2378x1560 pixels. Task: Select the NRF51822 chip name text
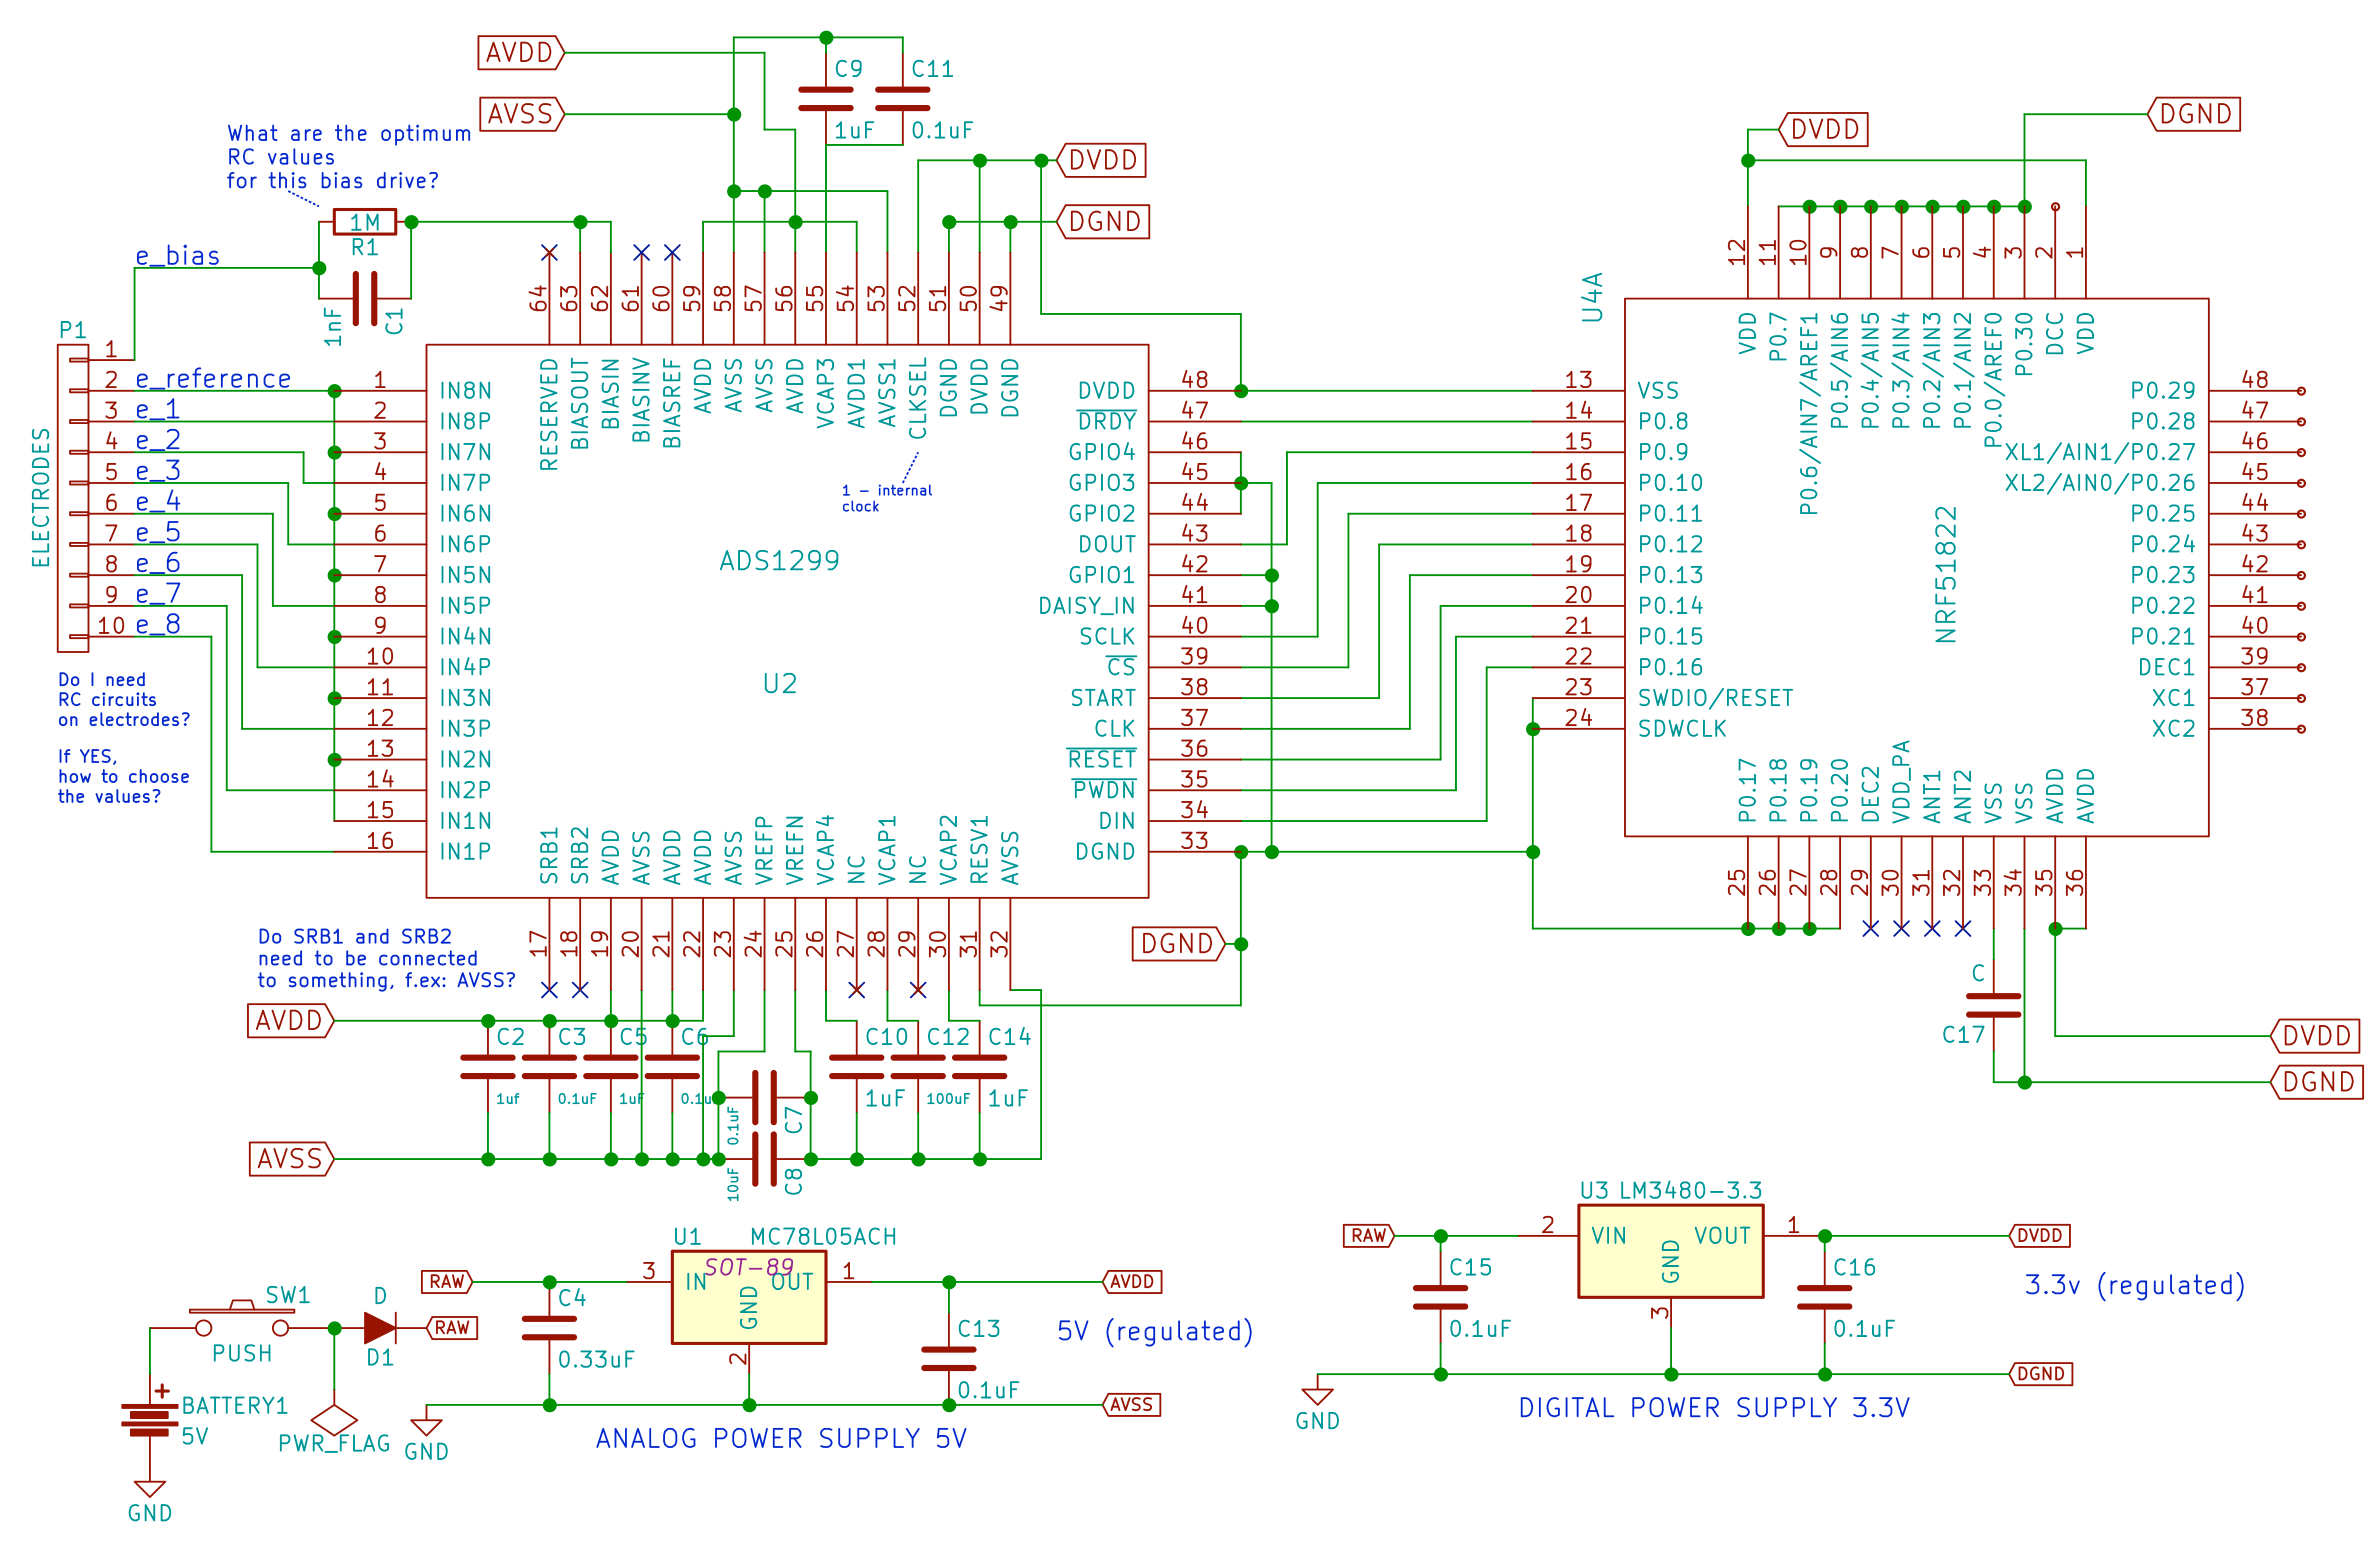[1945, 574]
